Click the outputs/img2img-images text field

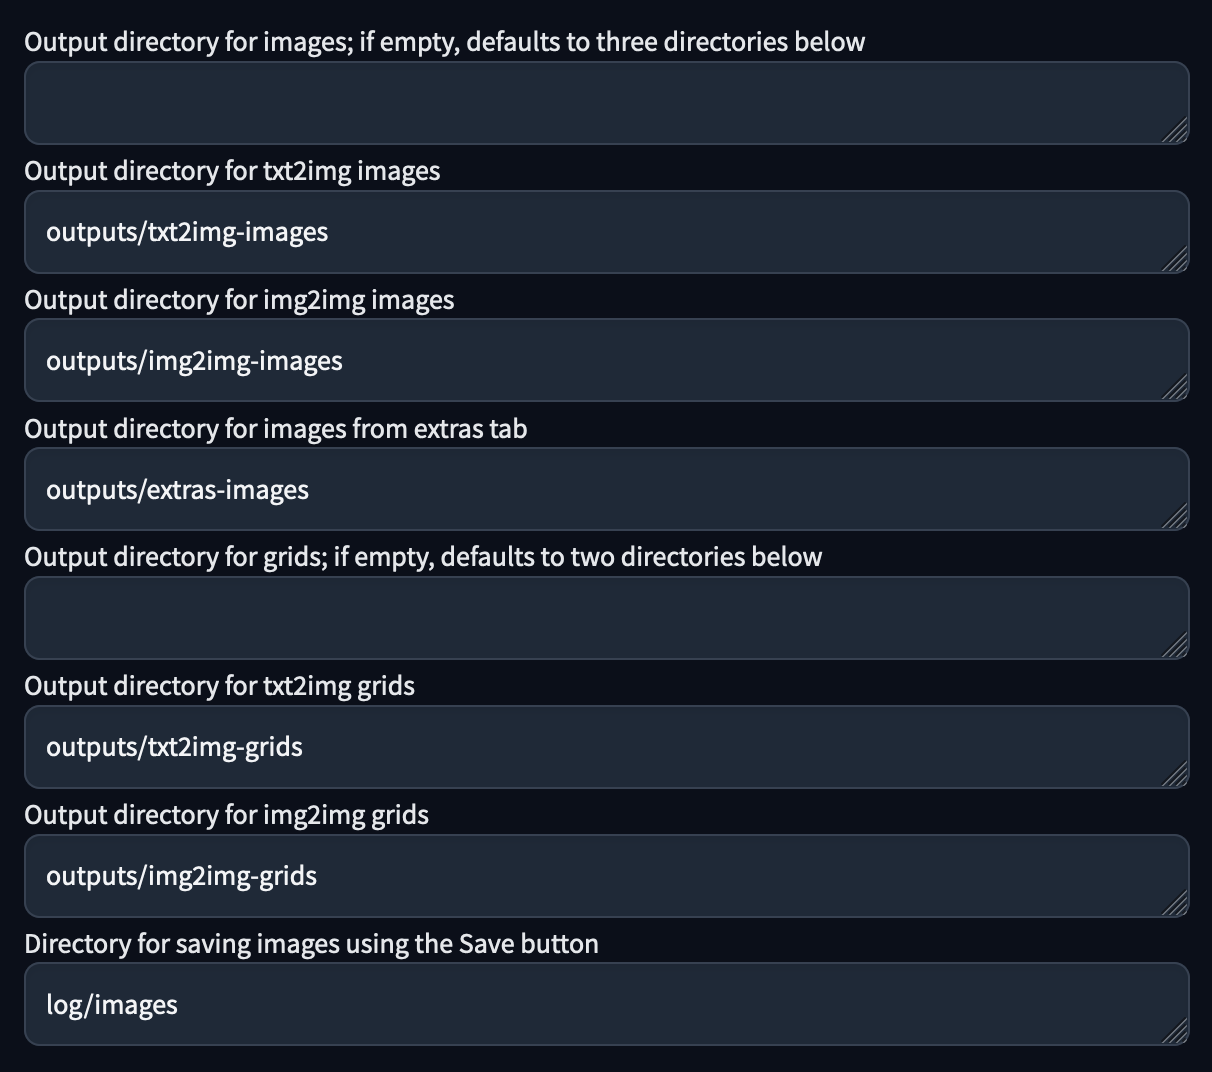click(x=606, y=361)
